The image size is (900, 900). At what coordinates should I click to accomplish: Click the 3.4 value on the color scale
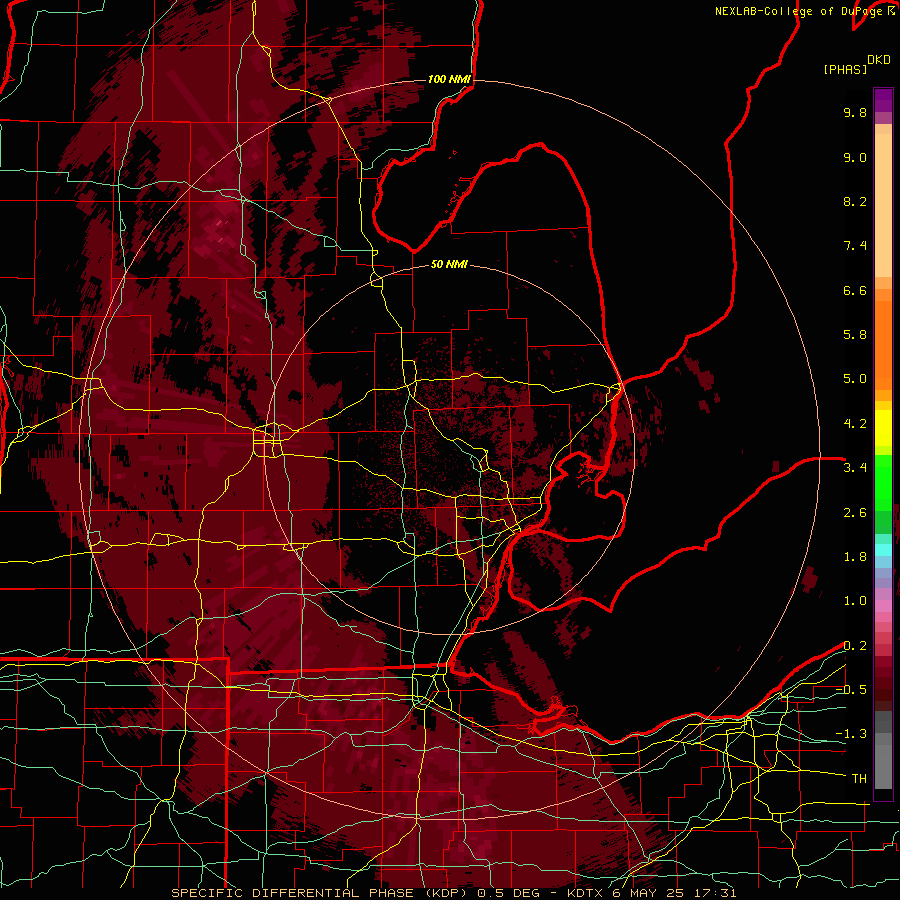855,468
